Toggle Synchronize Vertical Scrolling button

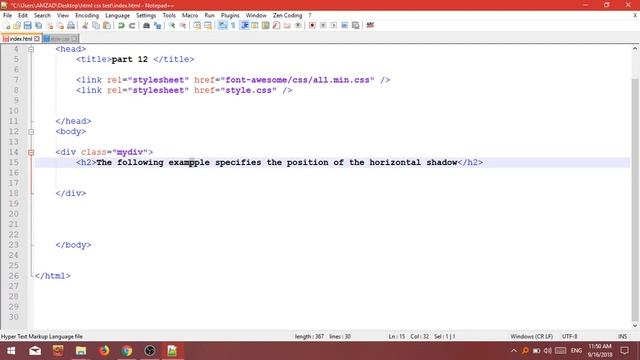coord(197,25)
